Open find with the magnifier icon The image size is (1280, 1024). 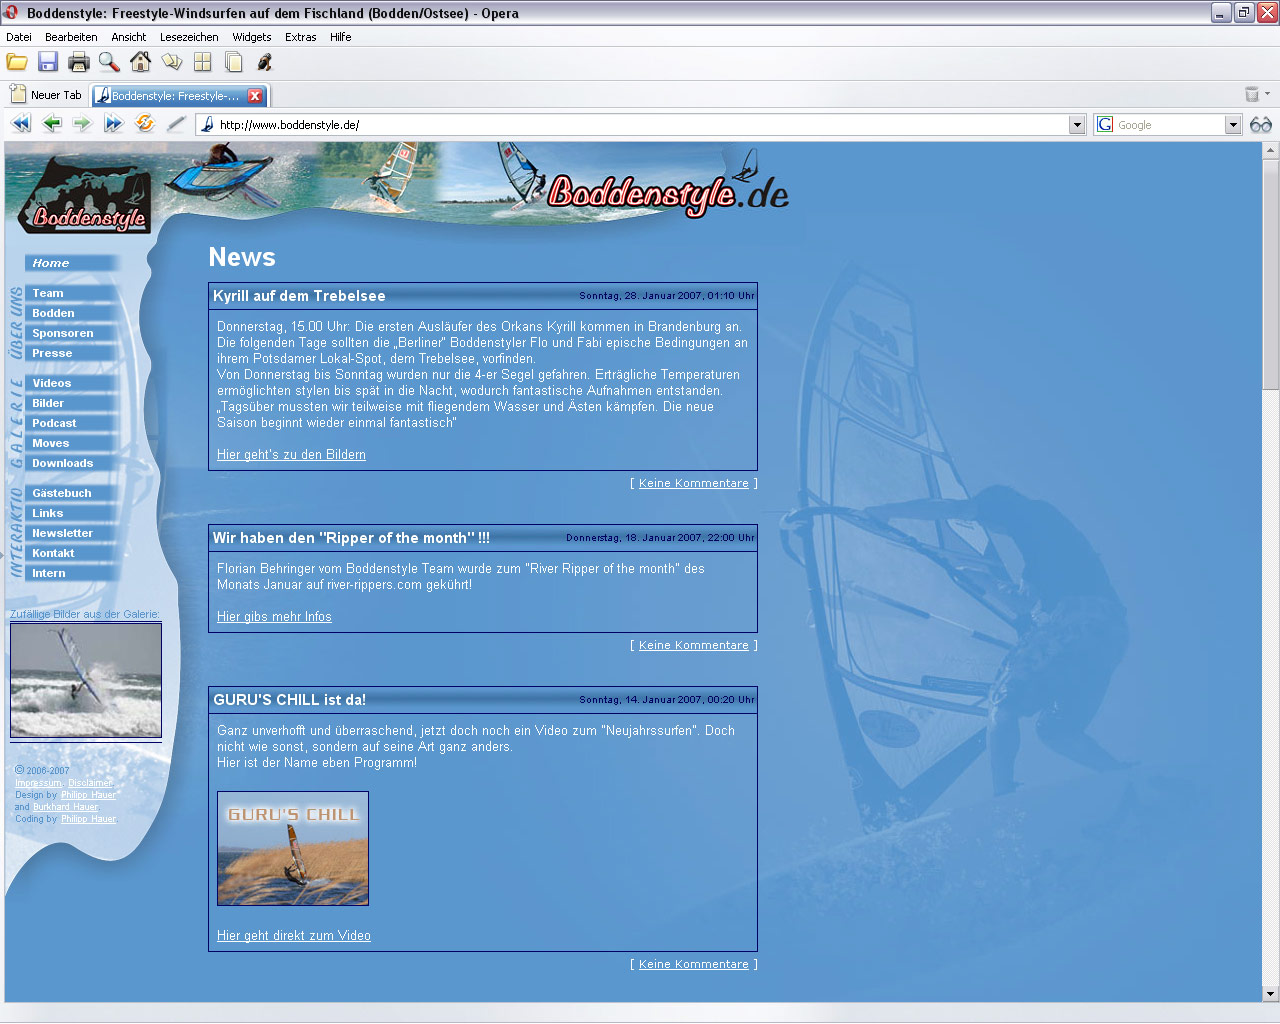pos(110,62)
